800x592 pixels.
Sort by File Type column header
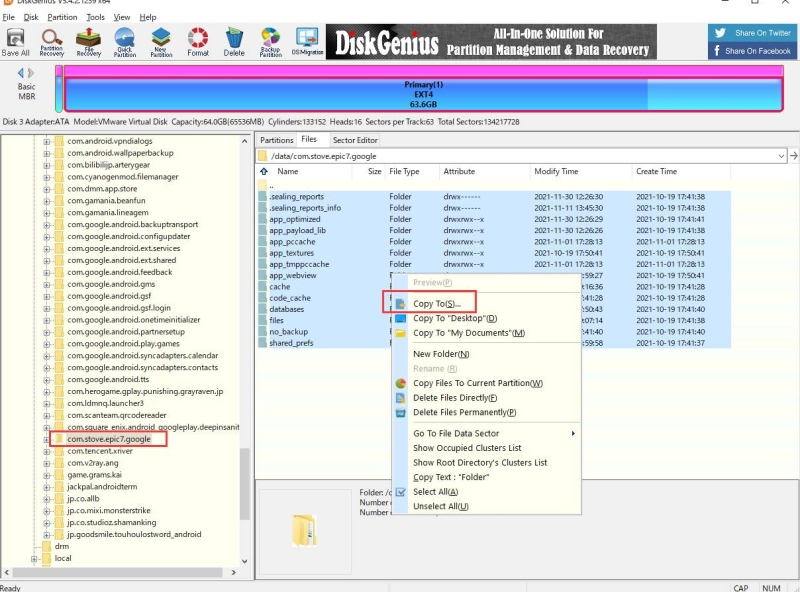[404, 171]
